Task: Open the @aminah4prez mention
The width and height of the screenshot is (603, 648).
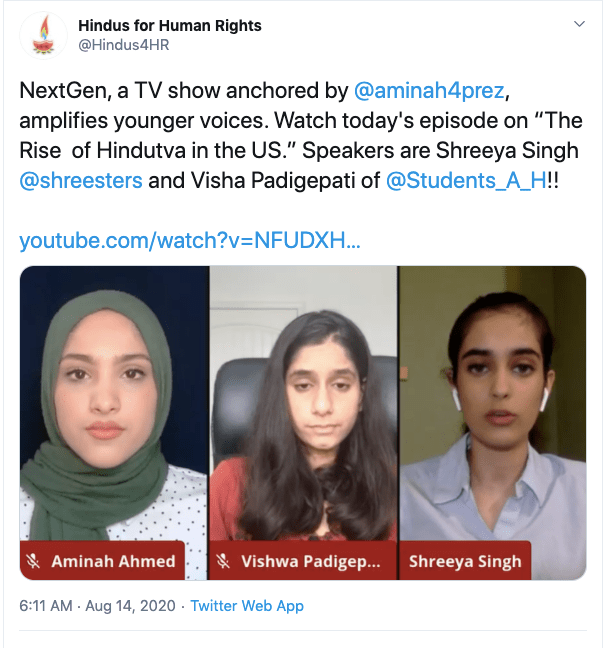Action: pos(429,91)
